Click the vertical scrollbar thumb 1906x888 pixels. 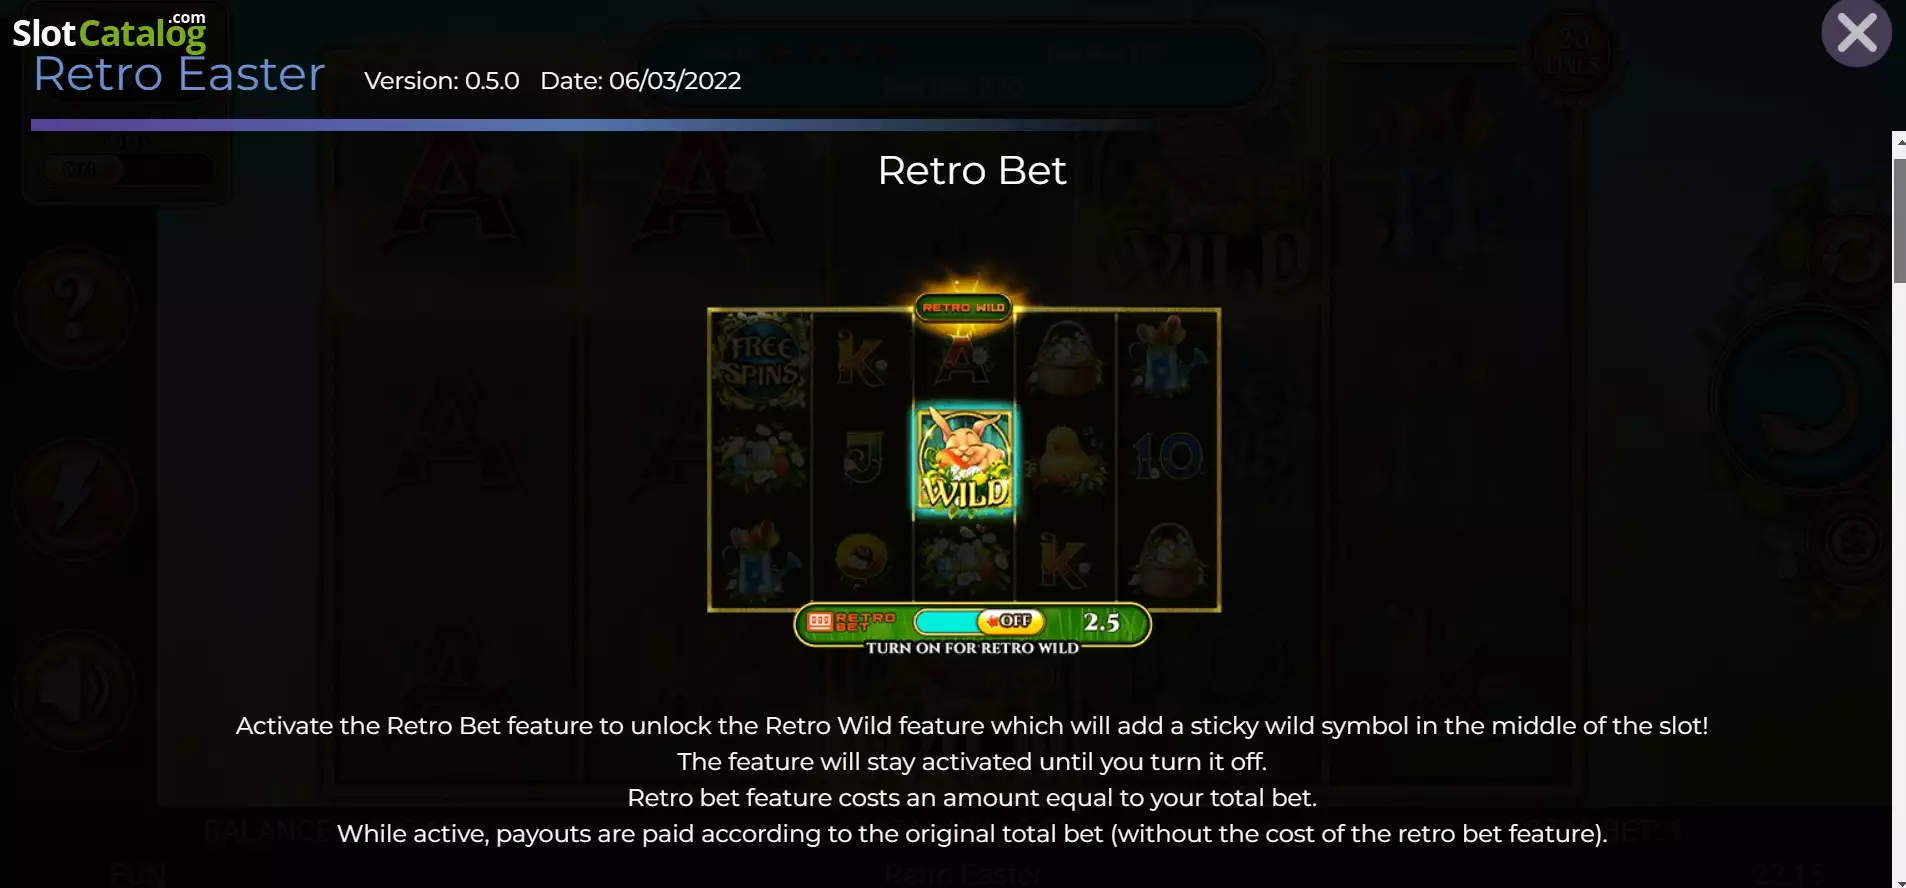click(x=1899, y=221)
